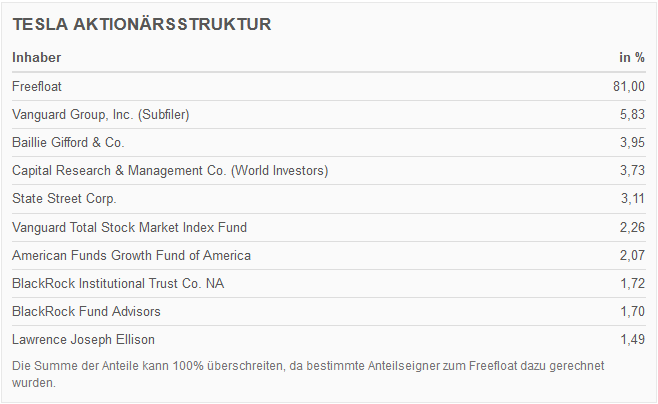Viewport: 658px width, 404px height.
Task: Select BlackRock Fund Advisors holder
Action: (x=86, y=311)
